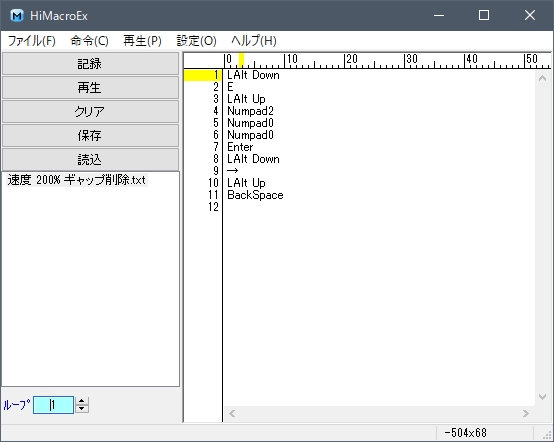Click the horizontal scrollbar left arrow

(232, 413)
